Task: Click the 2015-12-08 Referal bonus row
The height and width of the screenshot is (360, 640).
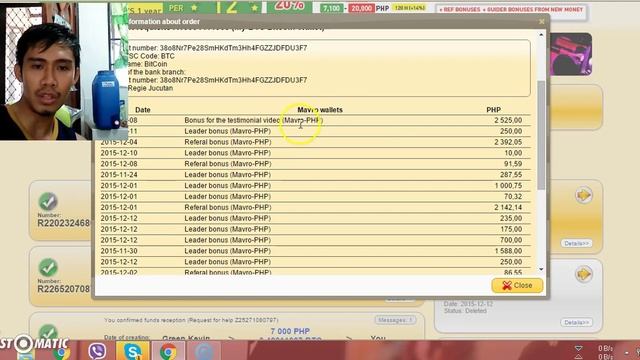Action: pyautogui.click(x=315, y=164)
